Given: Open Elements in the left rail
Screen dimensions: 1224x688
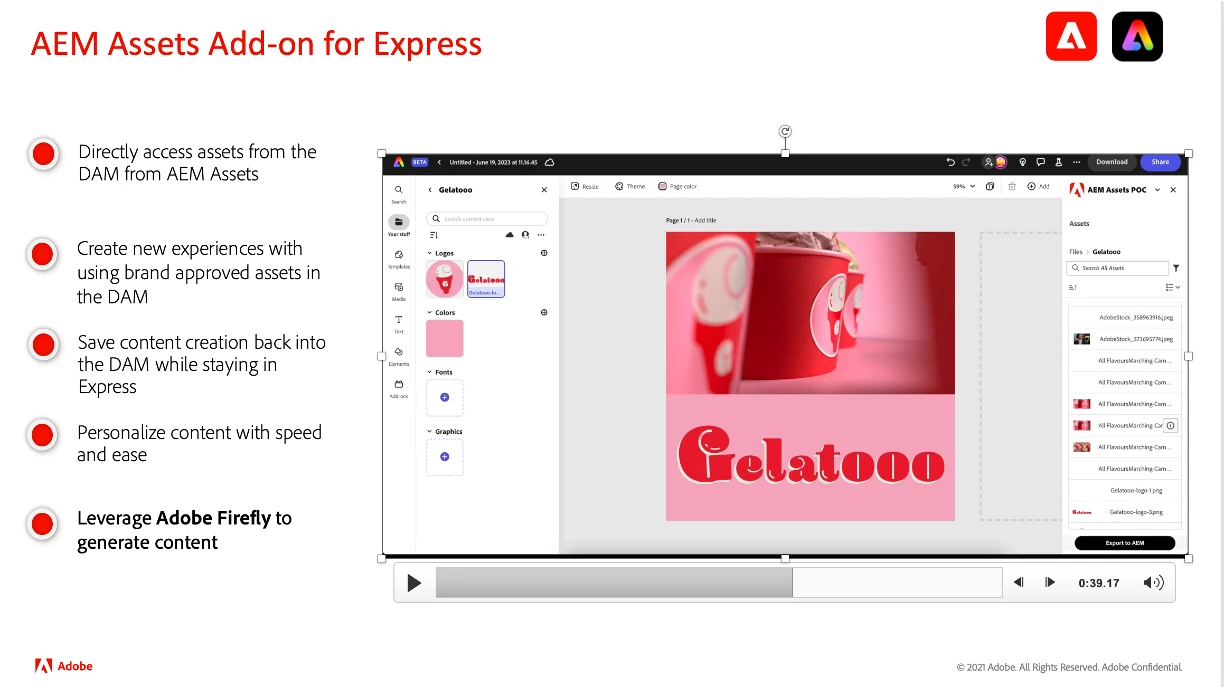Looking at the screenshot, I should [x=399, y=355].
